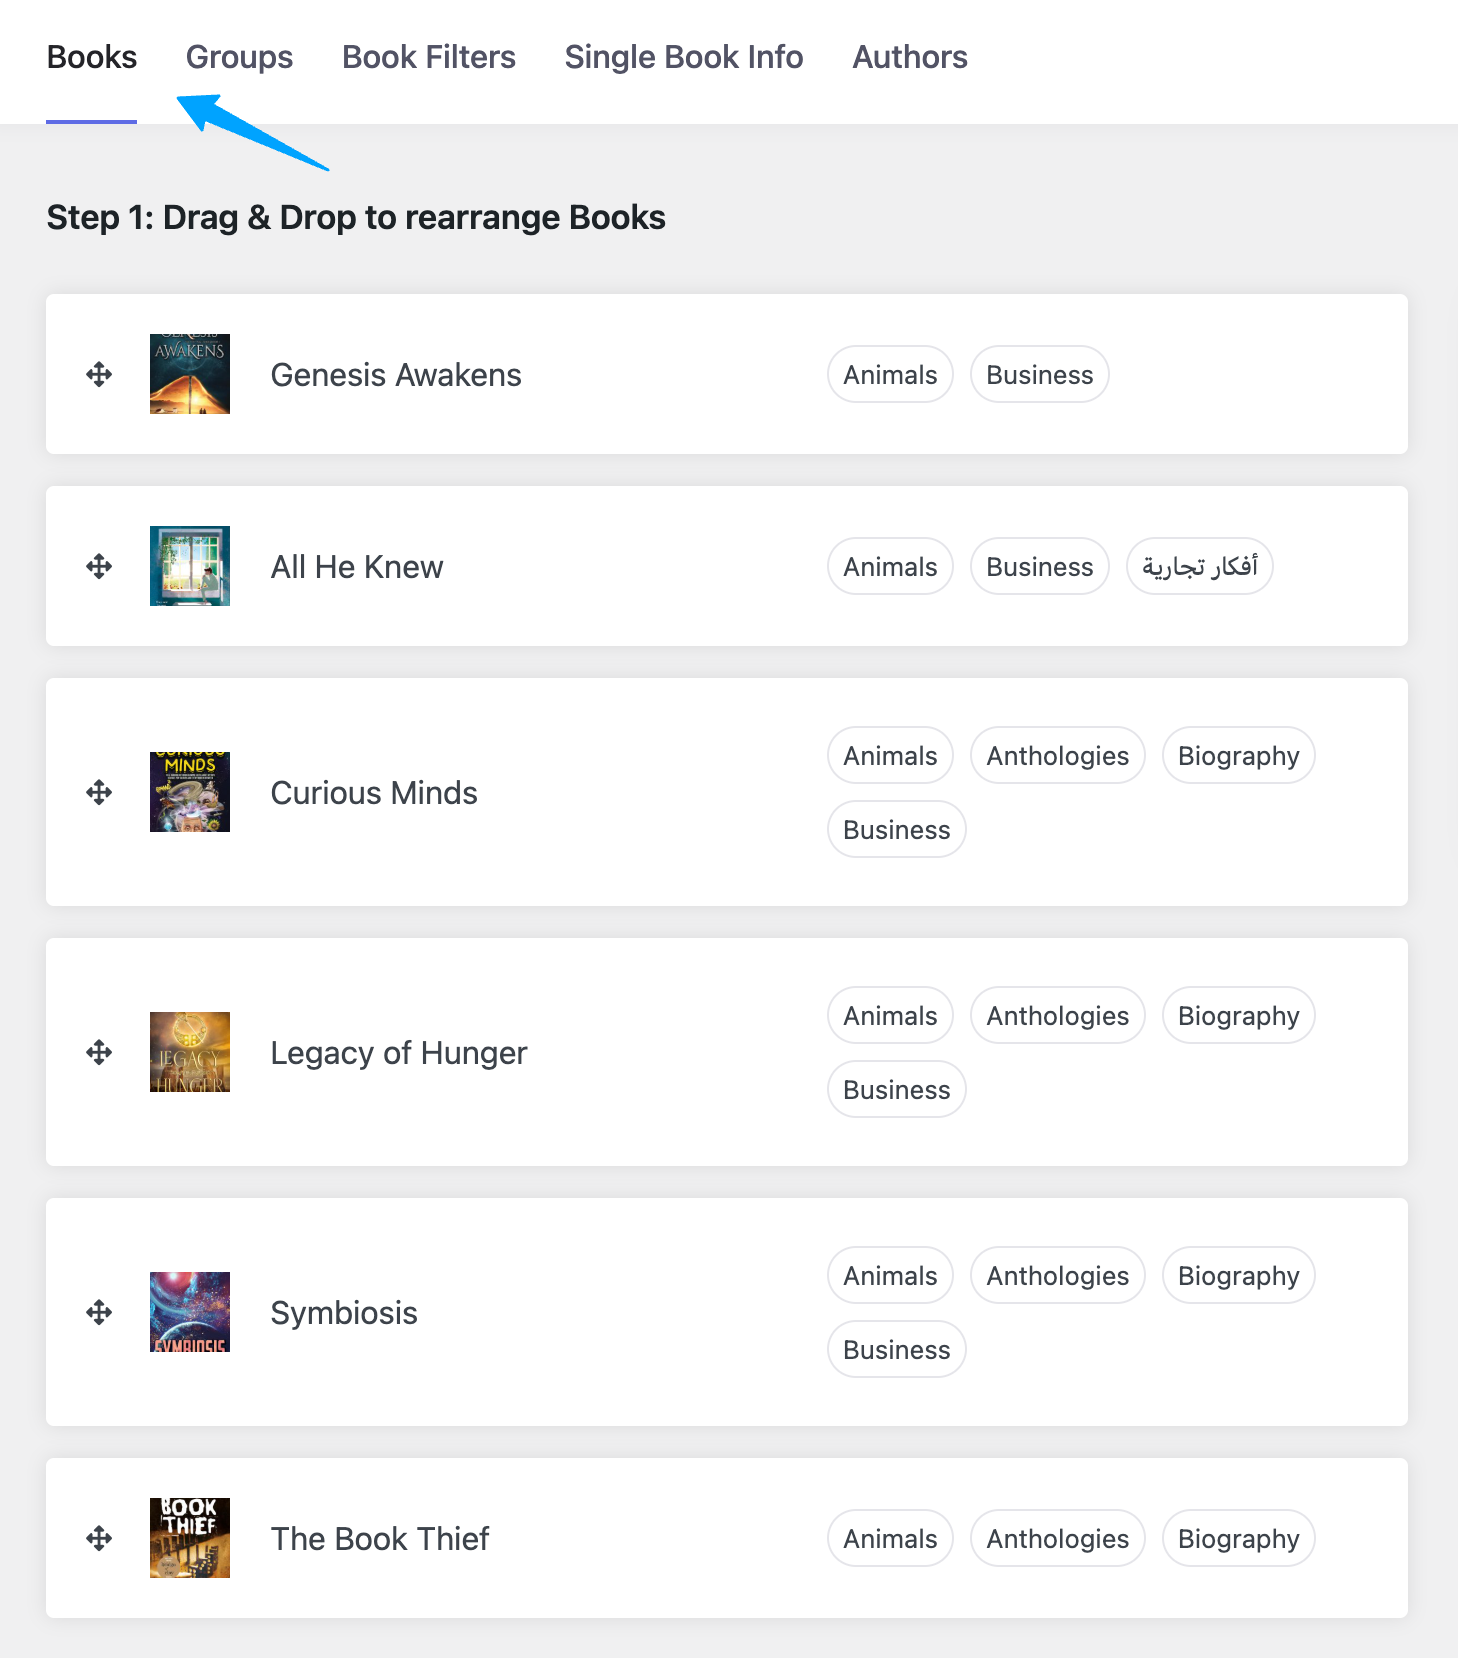Click the Symbiosis cover image
This screenshot has width=1458, height=1658.
tap(190, 1312)
